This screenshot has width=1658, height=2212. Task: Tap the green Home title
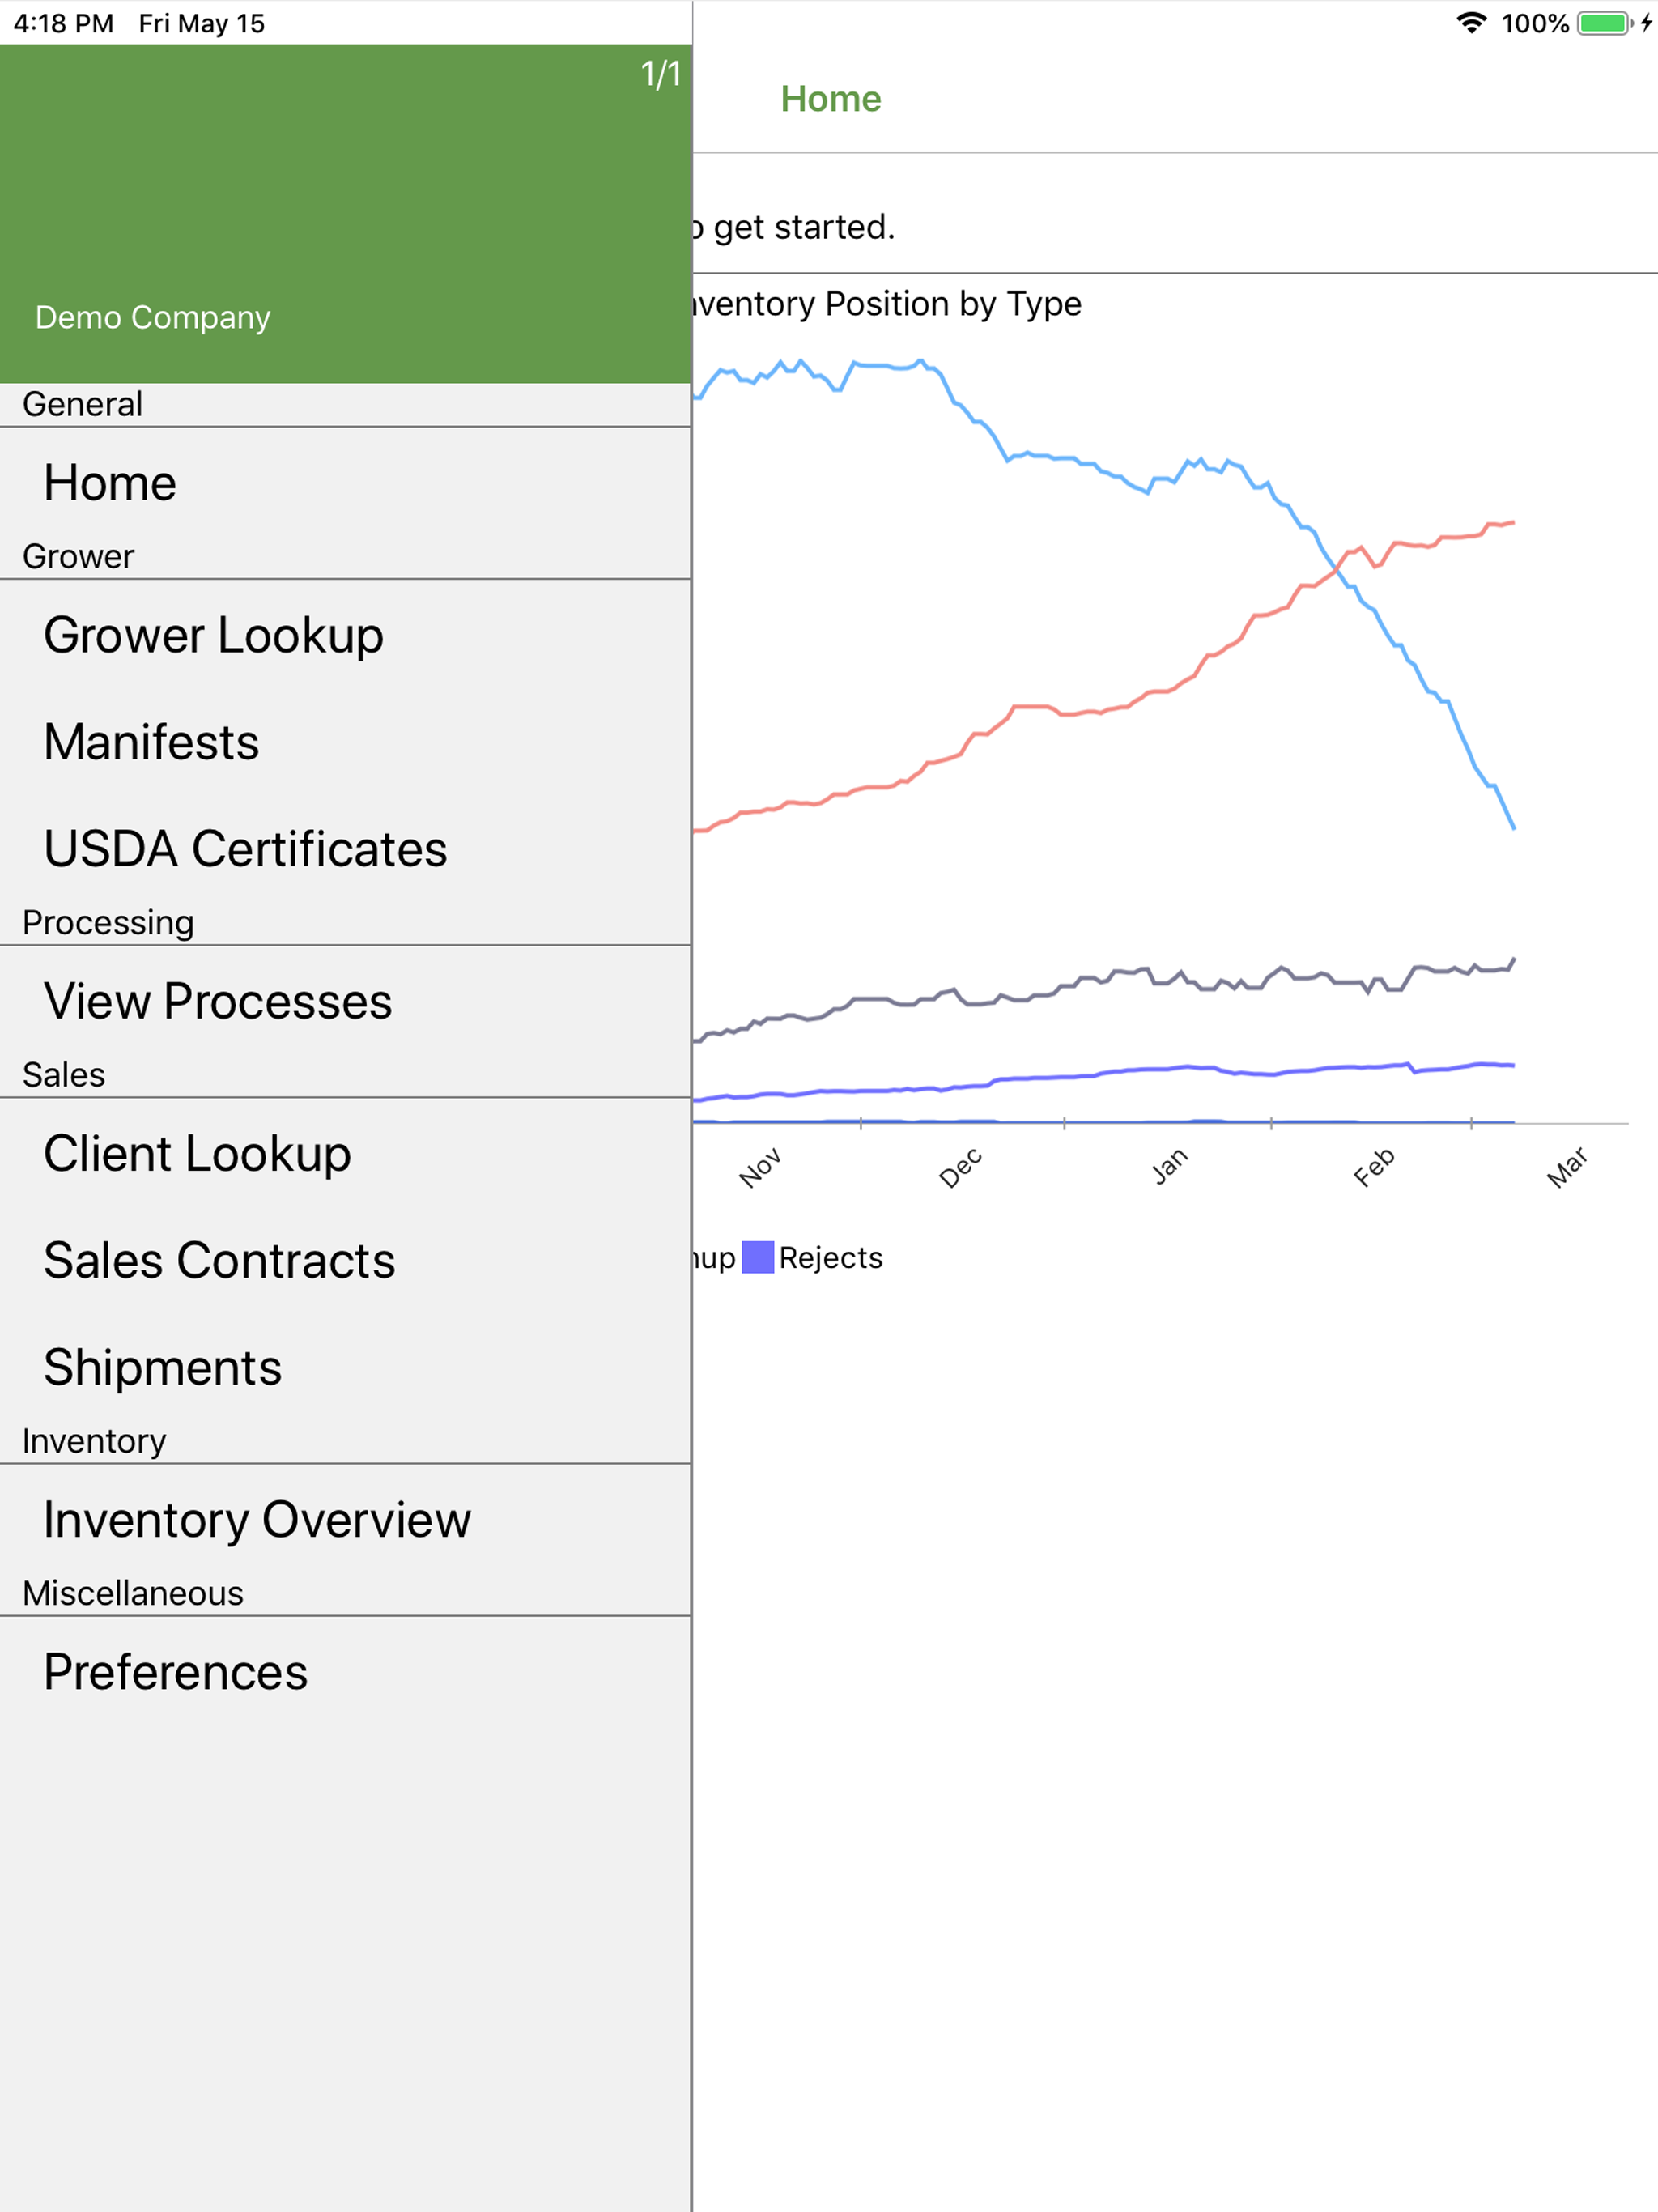point(831,99)
